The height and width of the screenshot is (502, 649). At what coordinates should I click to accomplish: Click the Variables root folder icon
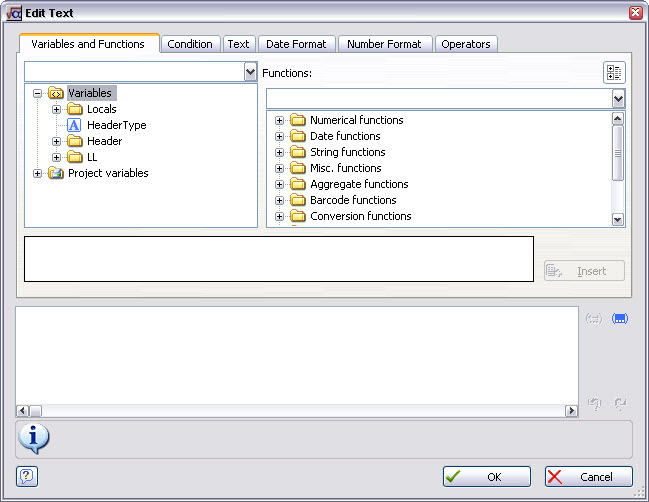click(55, 93)
